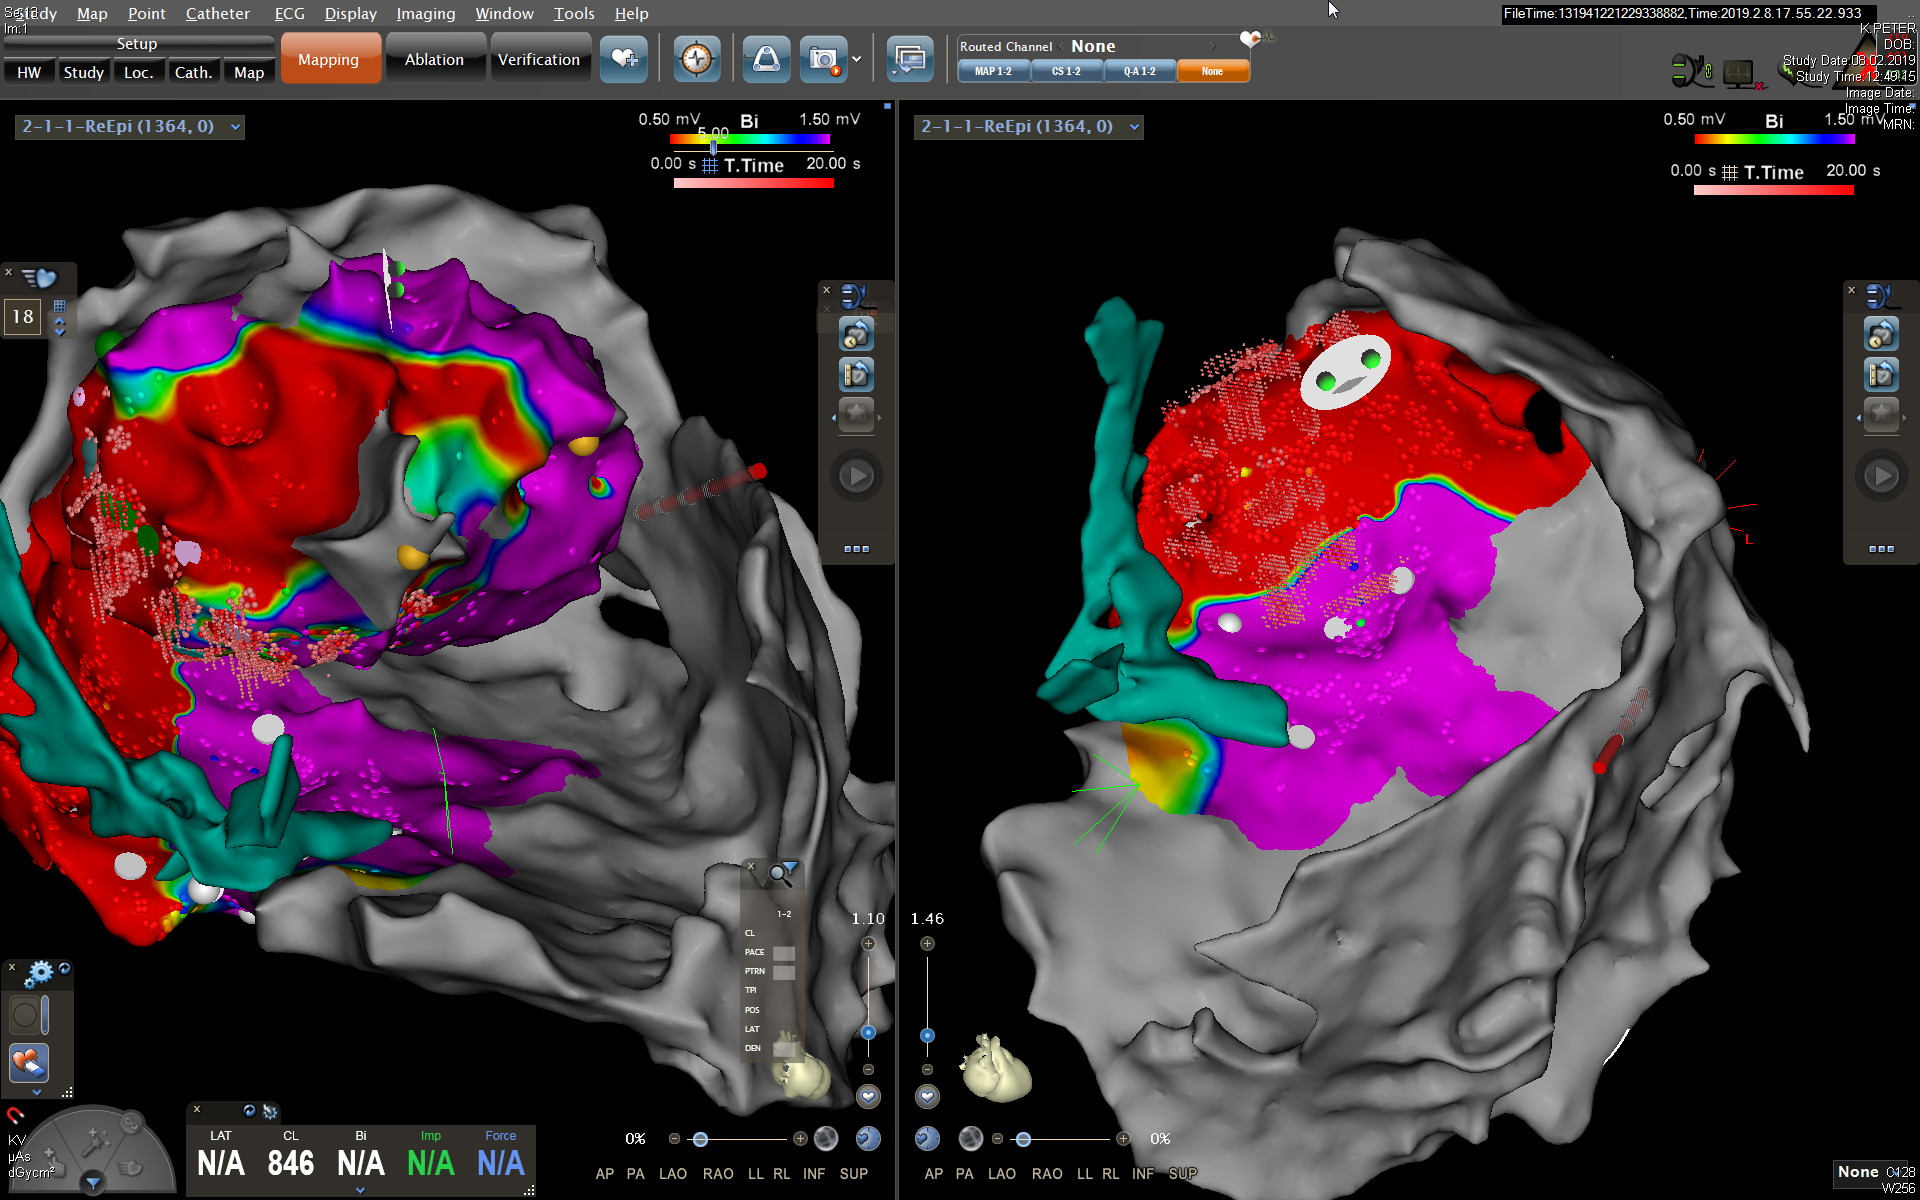Open the Catheter menu
Viewport: 1920px width, 1200px height.
click(x=217, y=13)
